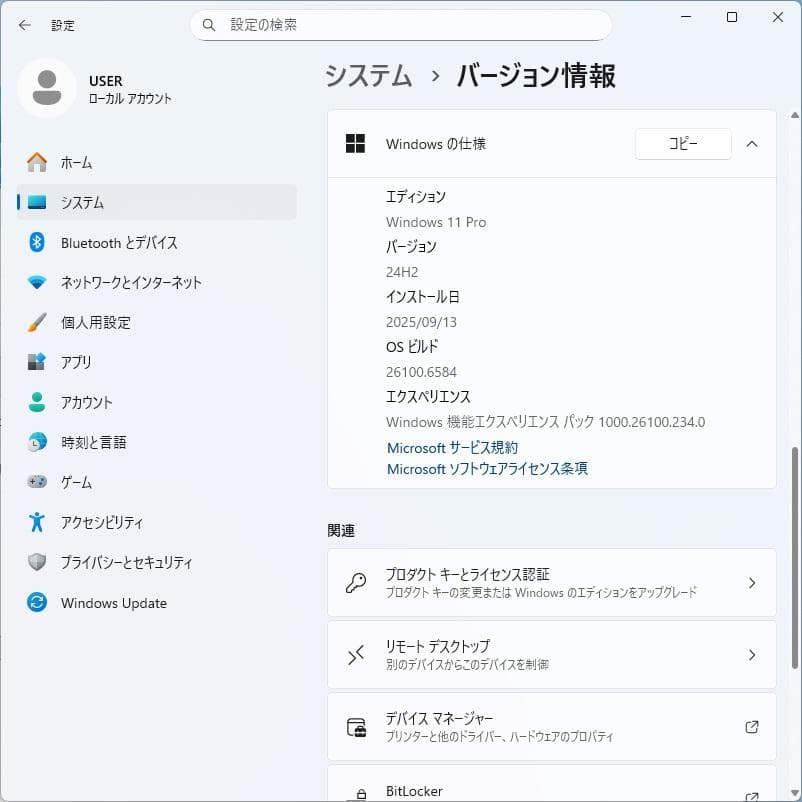Screen dimensions: 802x802
Task: Open プロダクト キーとライセンス認証 page
Action: point(551,582)
